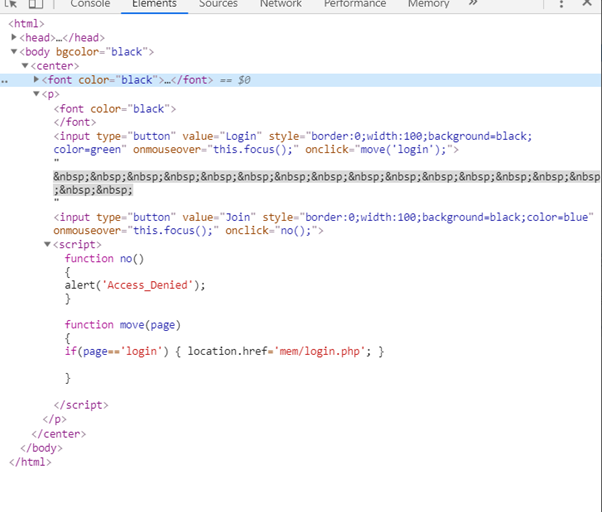Screen dimensions: 602x512
Task: Open the Network tab
Action: (281, 4)
